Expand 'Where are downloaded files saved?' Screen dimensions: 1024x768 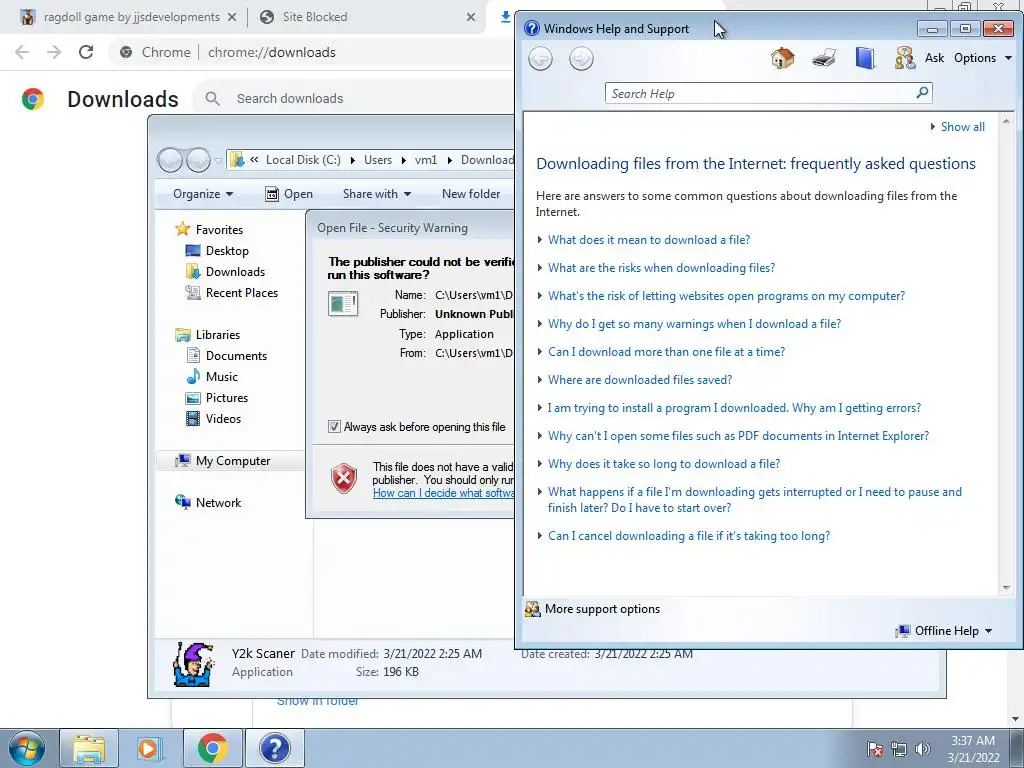click(640, 379)
